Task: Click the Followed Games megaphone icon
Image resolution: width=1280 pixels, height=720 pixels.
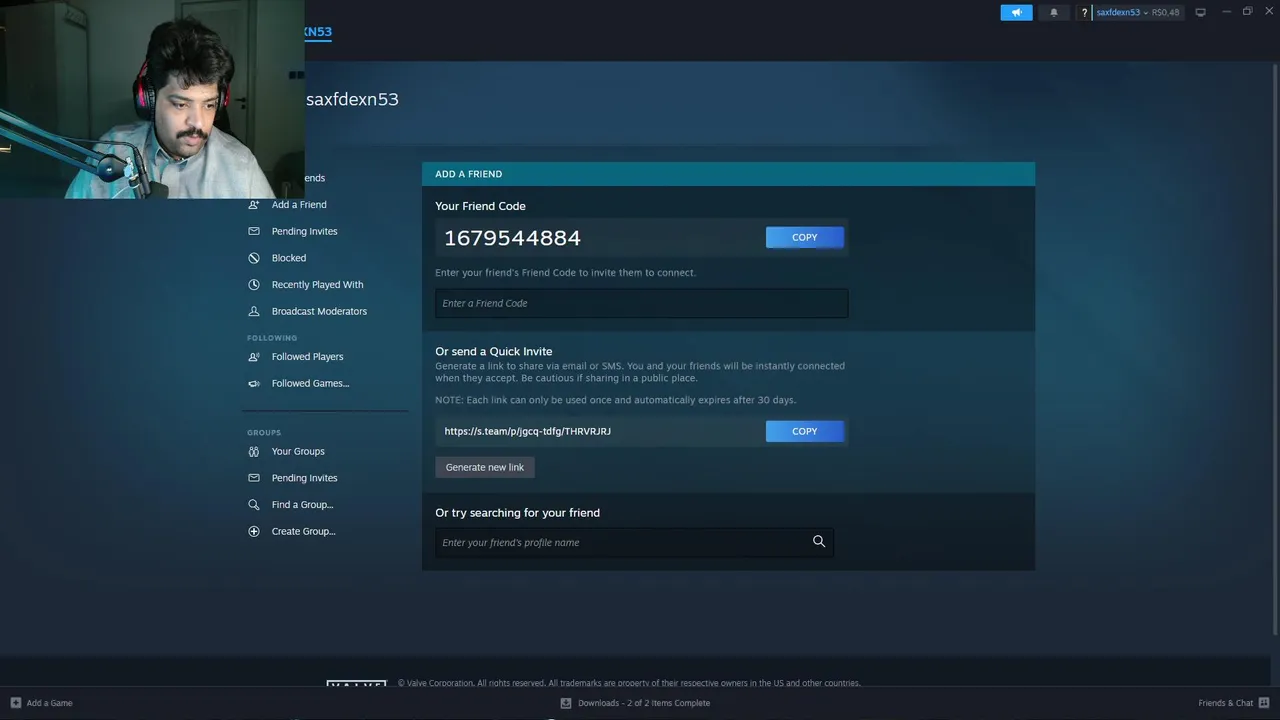Action: coord(254,383)
